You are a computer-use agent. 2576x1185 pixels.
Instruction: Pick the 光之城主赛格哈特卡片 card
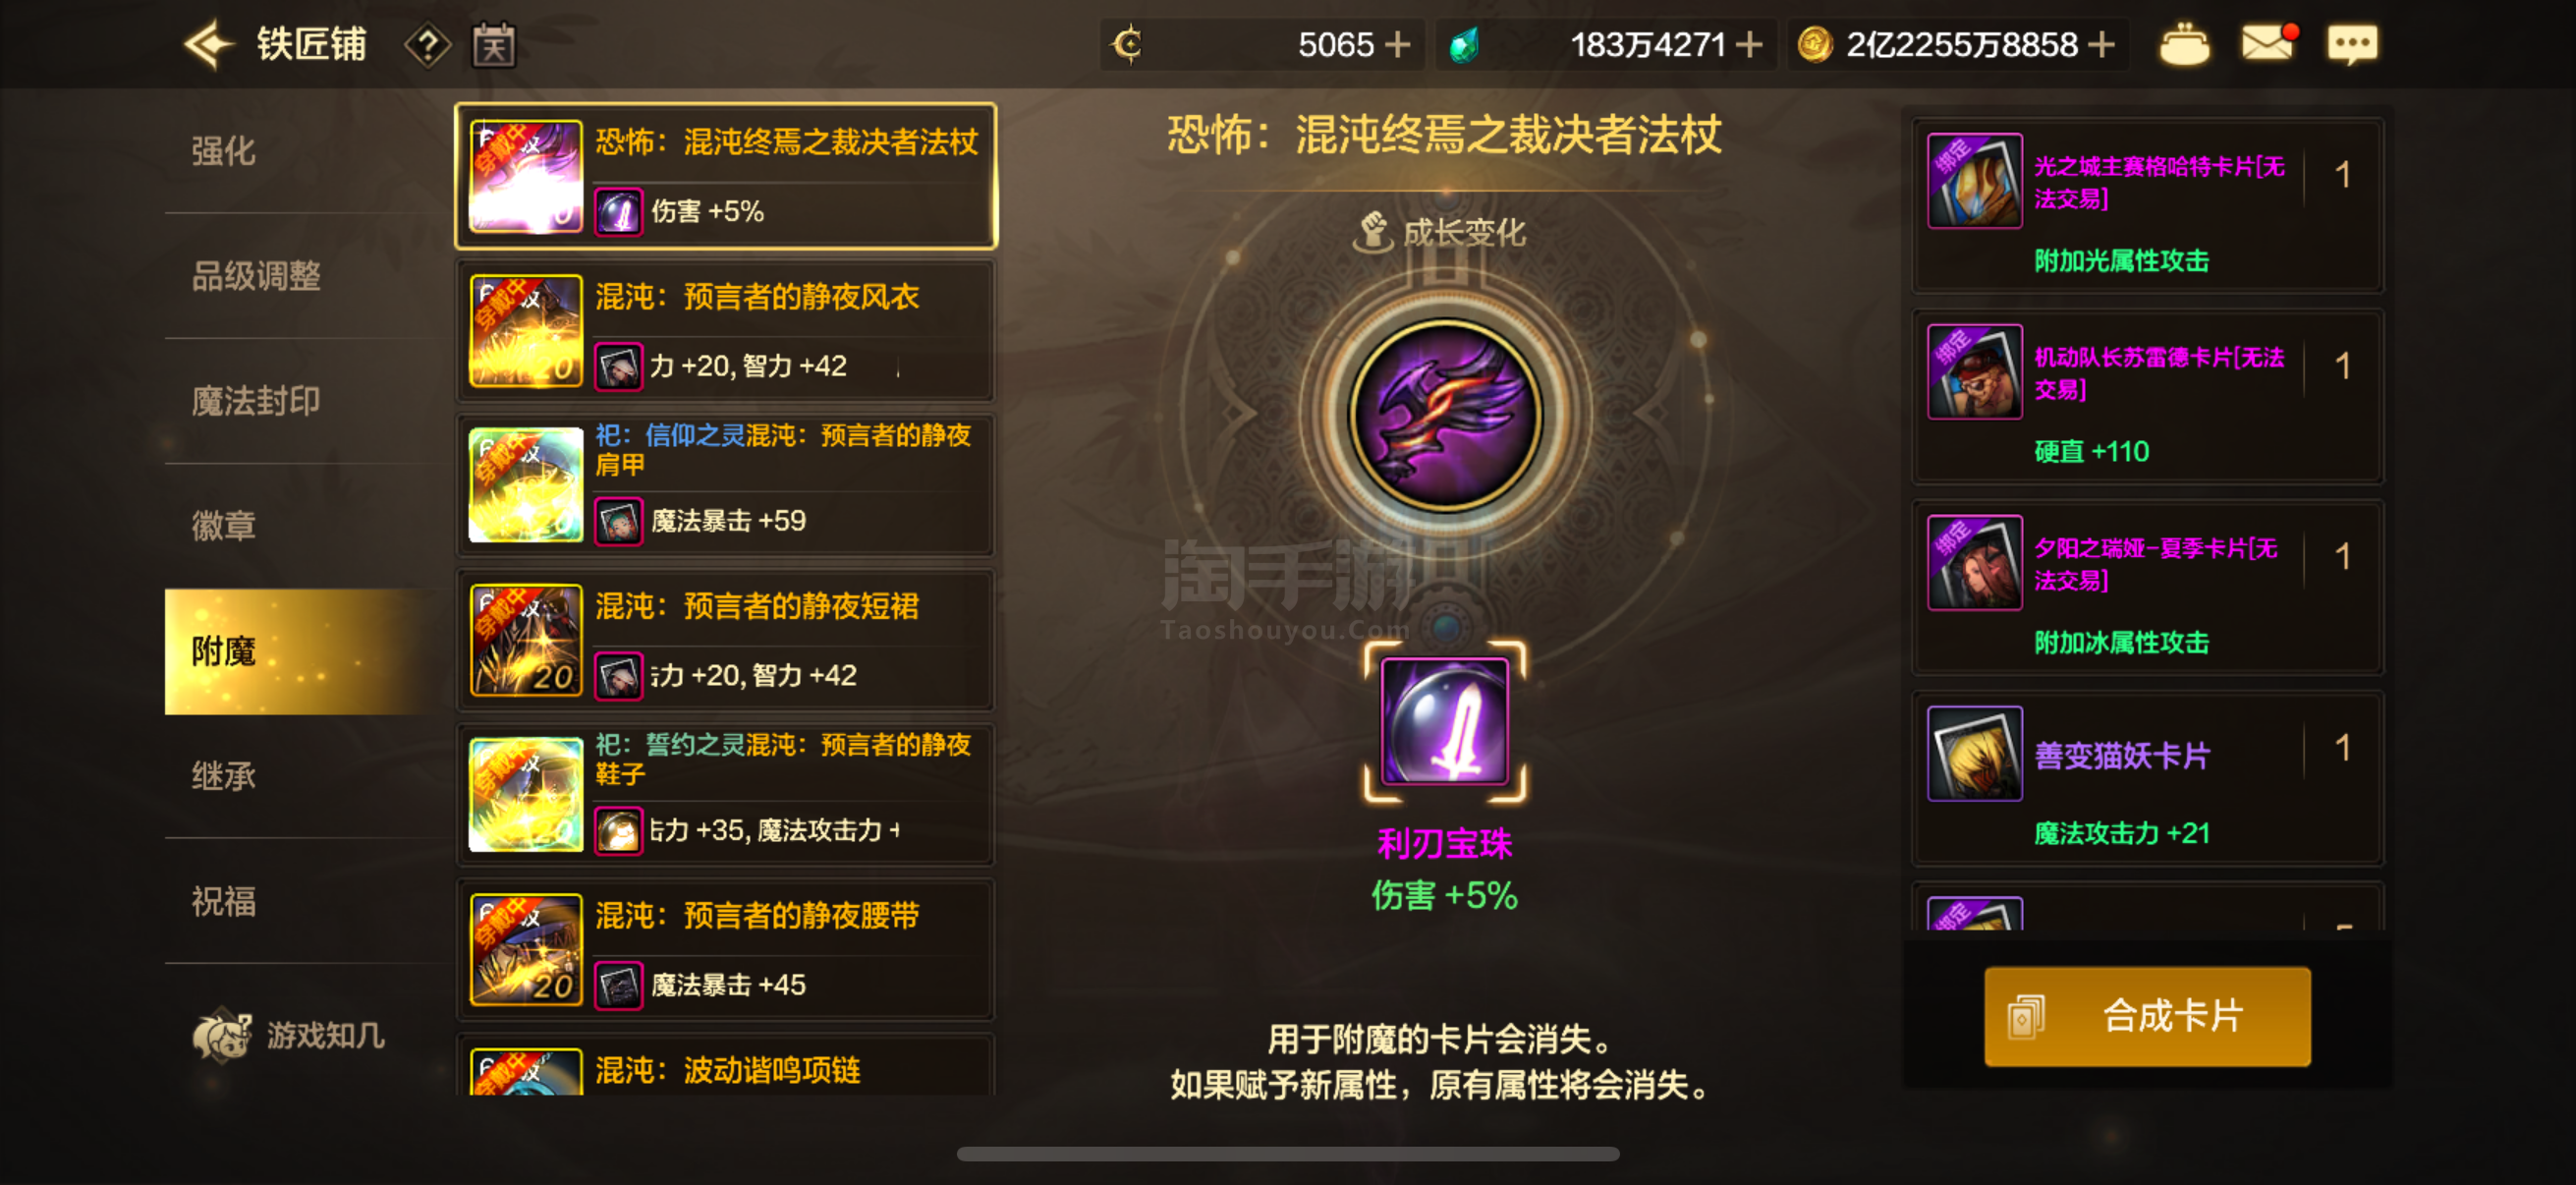point(2146,206)
